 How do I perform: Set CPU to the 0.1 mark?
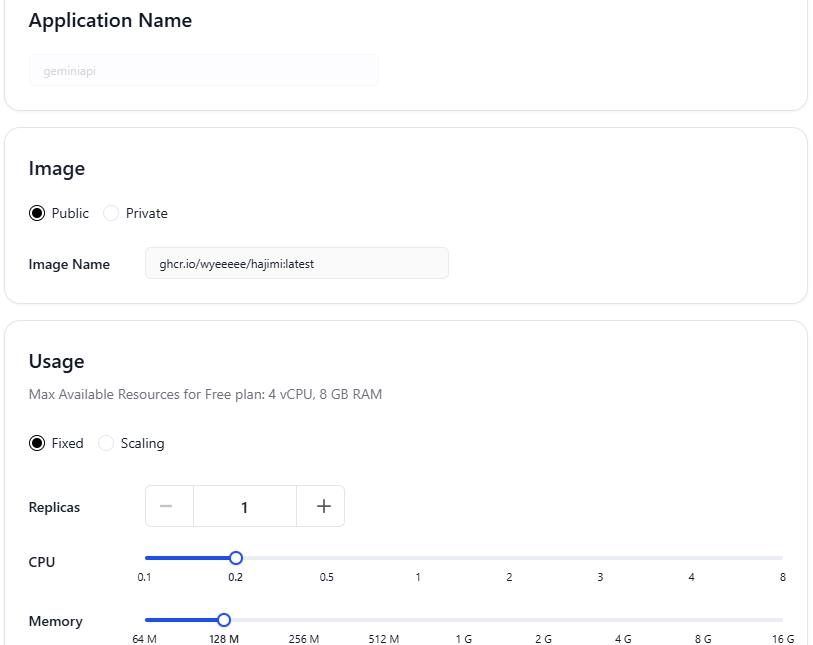(x=146, y=558)
